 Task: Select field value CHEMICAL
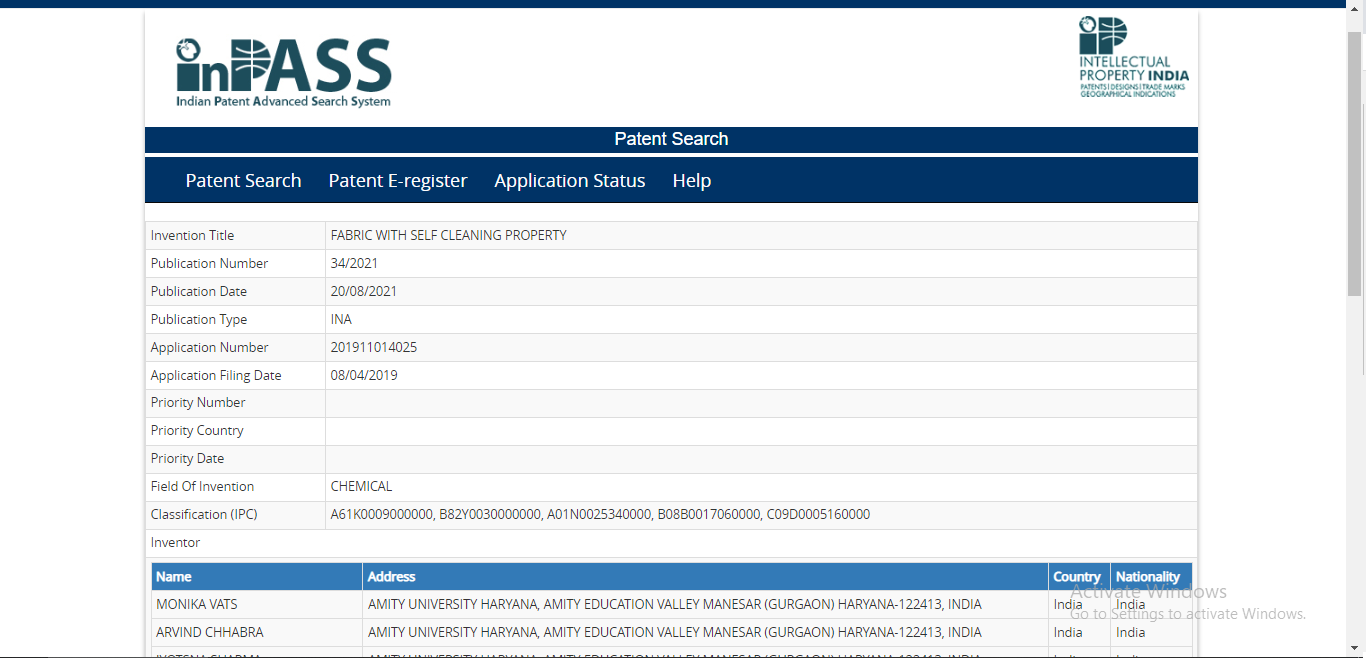point(361,486)
